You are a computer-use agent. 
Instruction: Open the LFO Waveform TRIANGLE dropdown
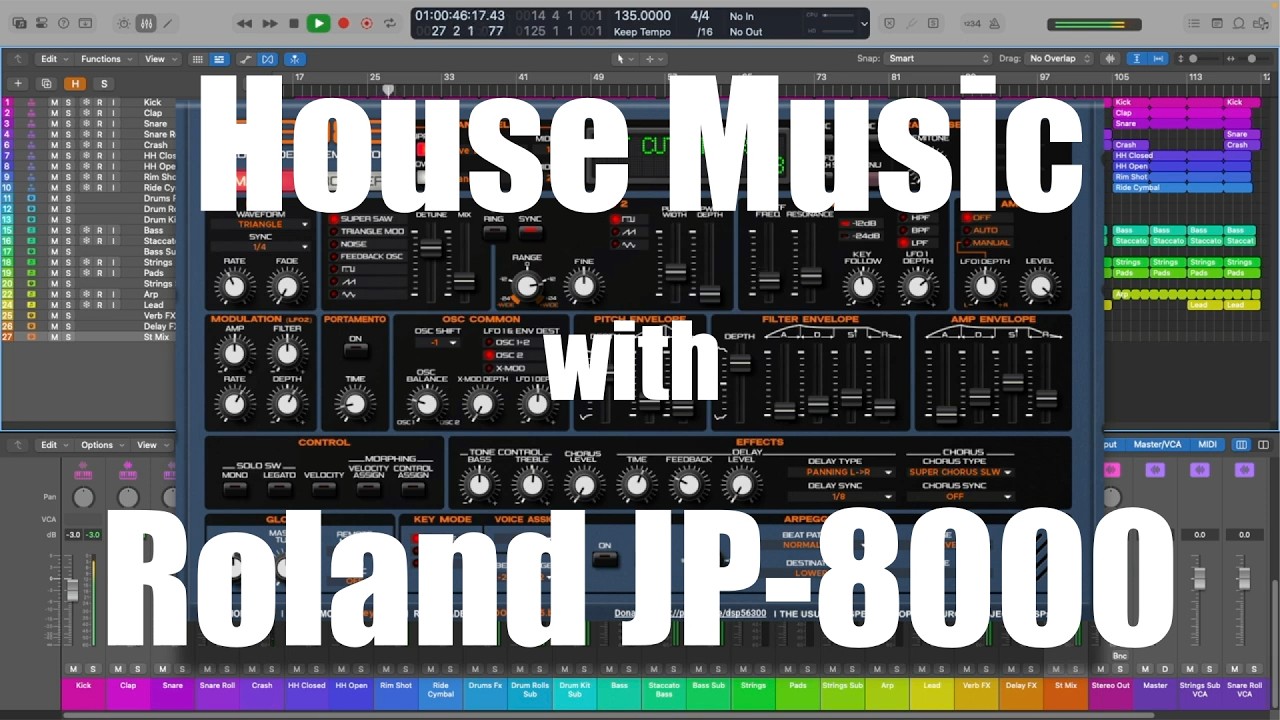coord(260,224)
